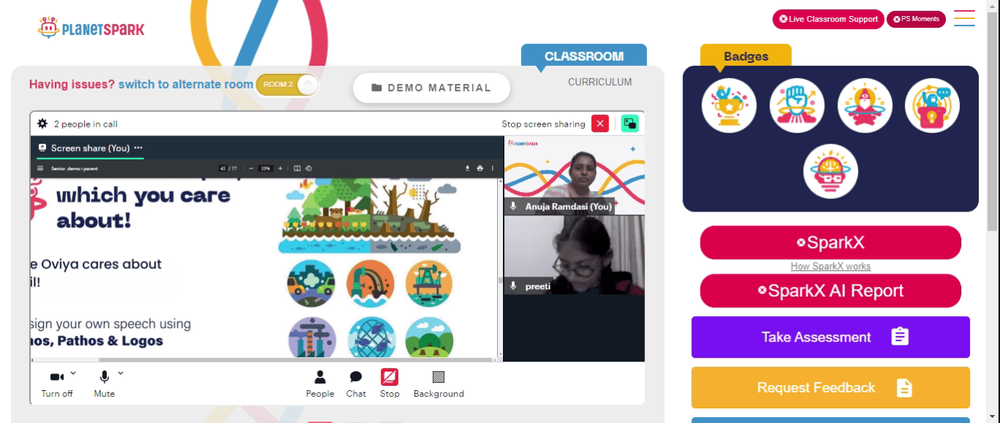1000x423 pixels.
Task: Select the brain with glasses badge
Action: point(830,172)
